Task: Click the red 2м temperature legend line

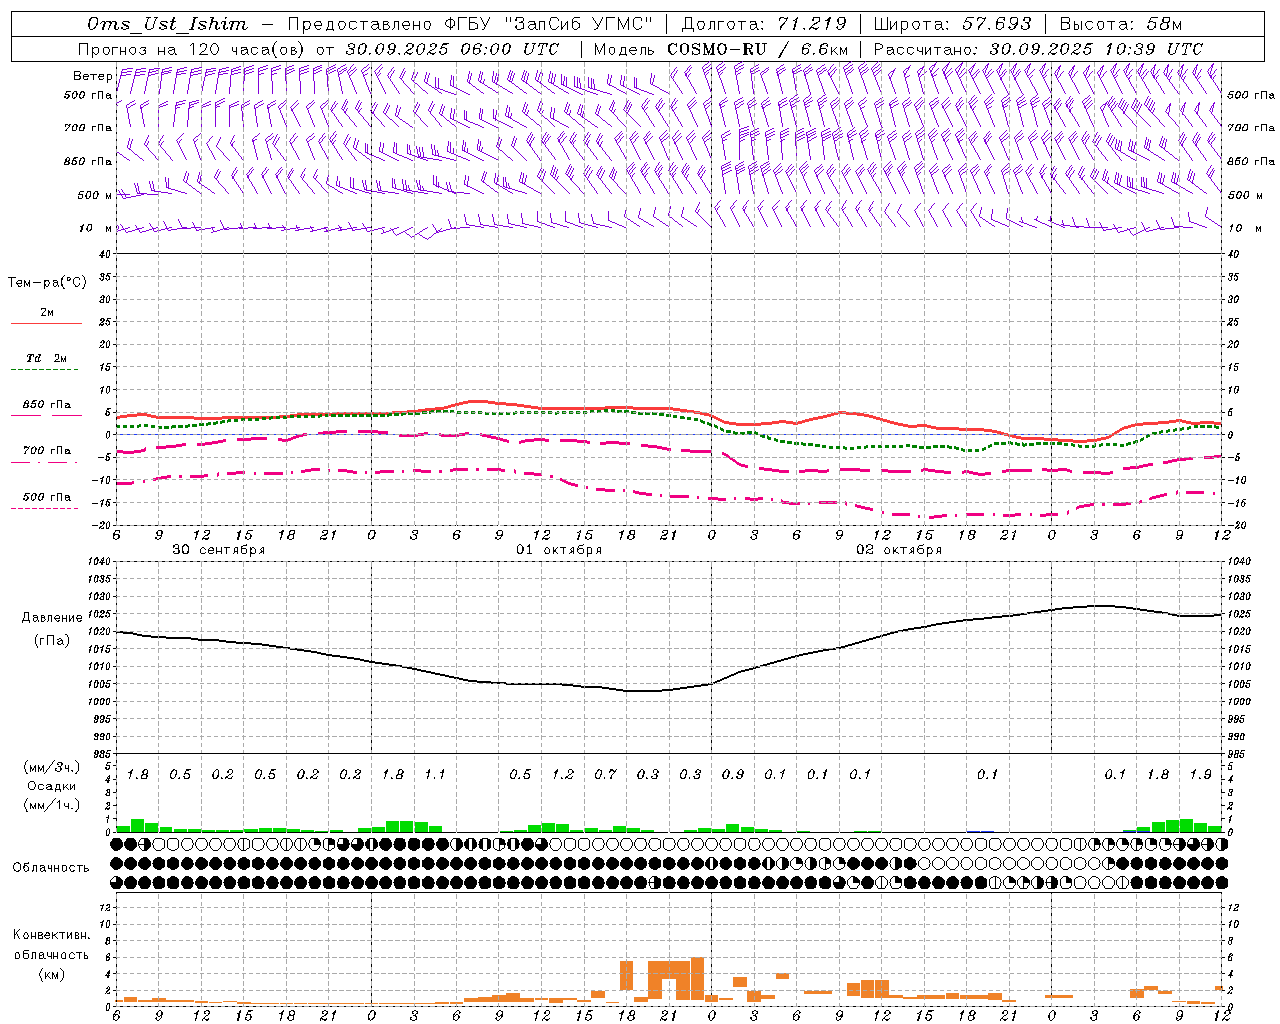Action: tap(47, 324)
